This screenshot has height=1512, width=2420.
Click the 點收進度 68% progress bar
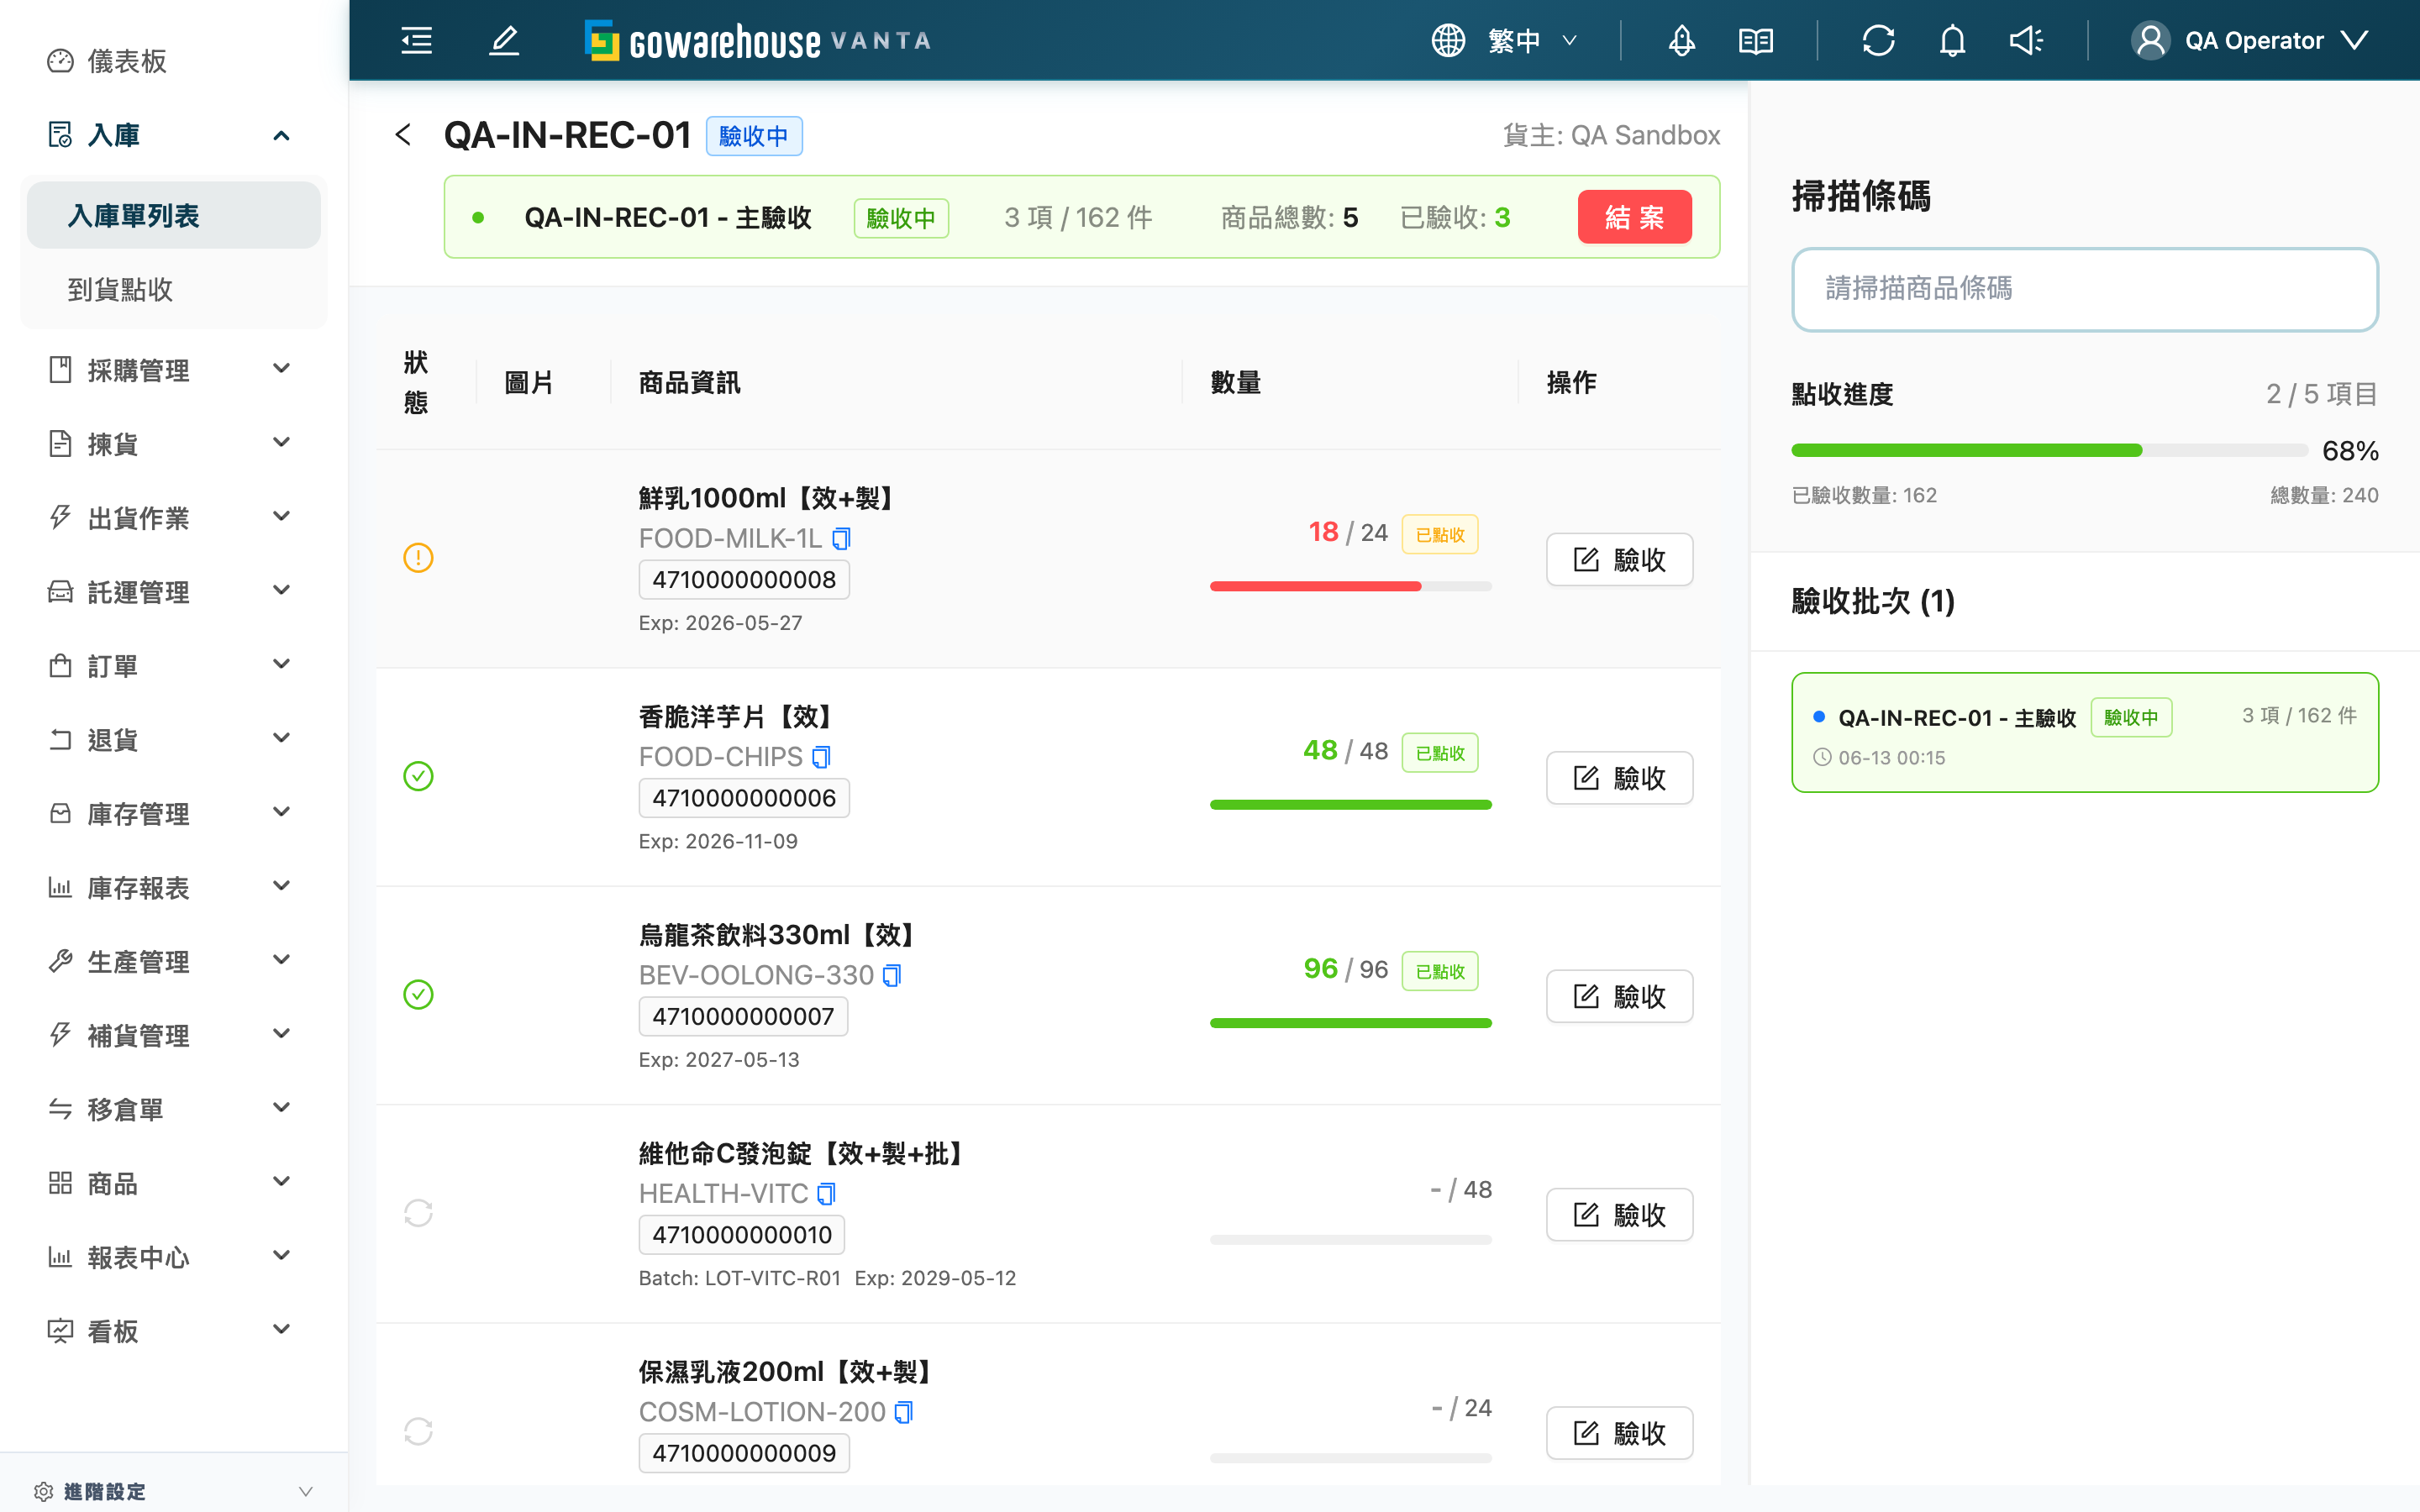[x=2049, y=450]
